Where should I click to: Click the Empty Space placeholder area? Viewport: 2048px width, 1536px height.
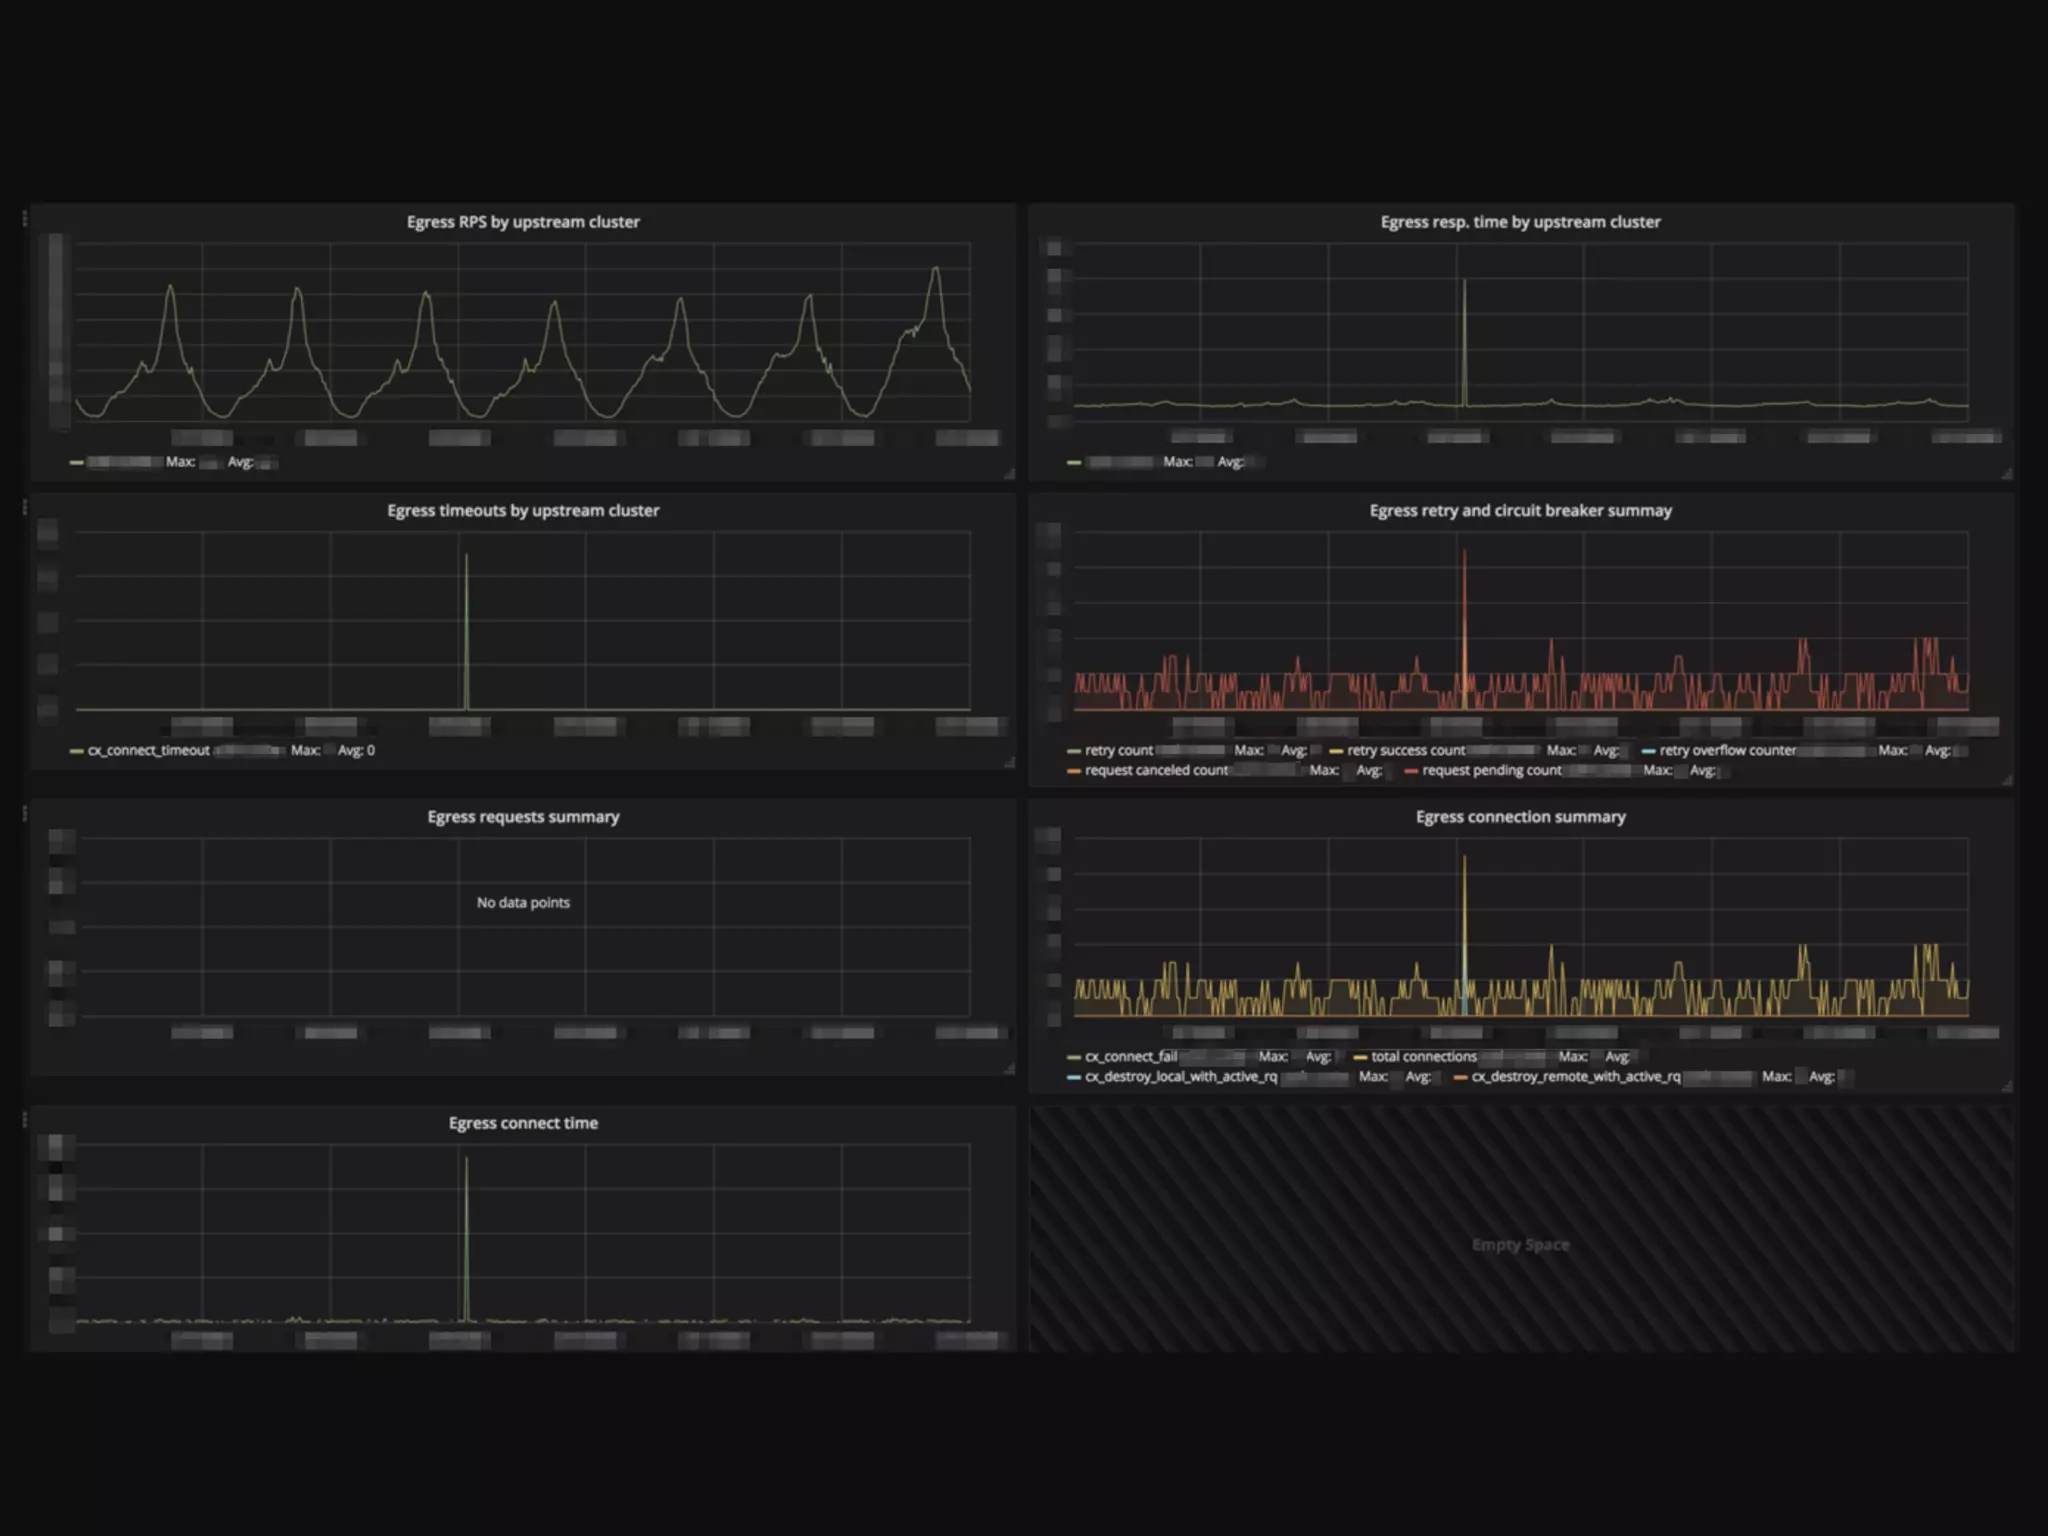click(x=1520, y=1244)
